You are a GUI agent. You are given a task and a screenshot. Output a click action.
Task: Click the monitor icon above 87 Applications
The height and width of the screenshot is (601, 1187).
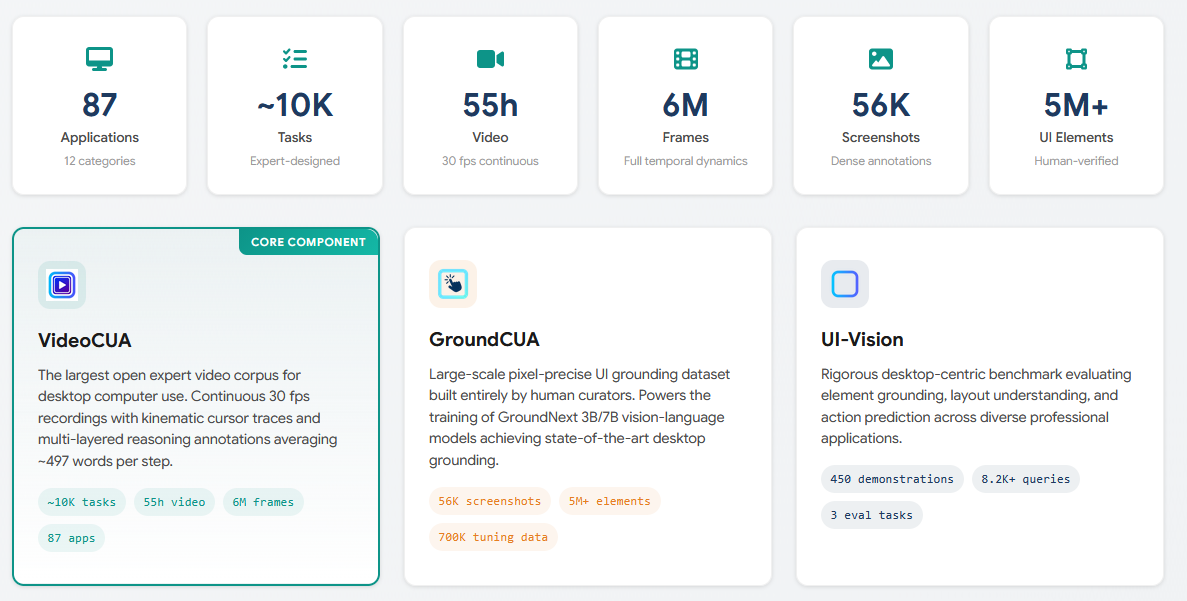[99, 59]
